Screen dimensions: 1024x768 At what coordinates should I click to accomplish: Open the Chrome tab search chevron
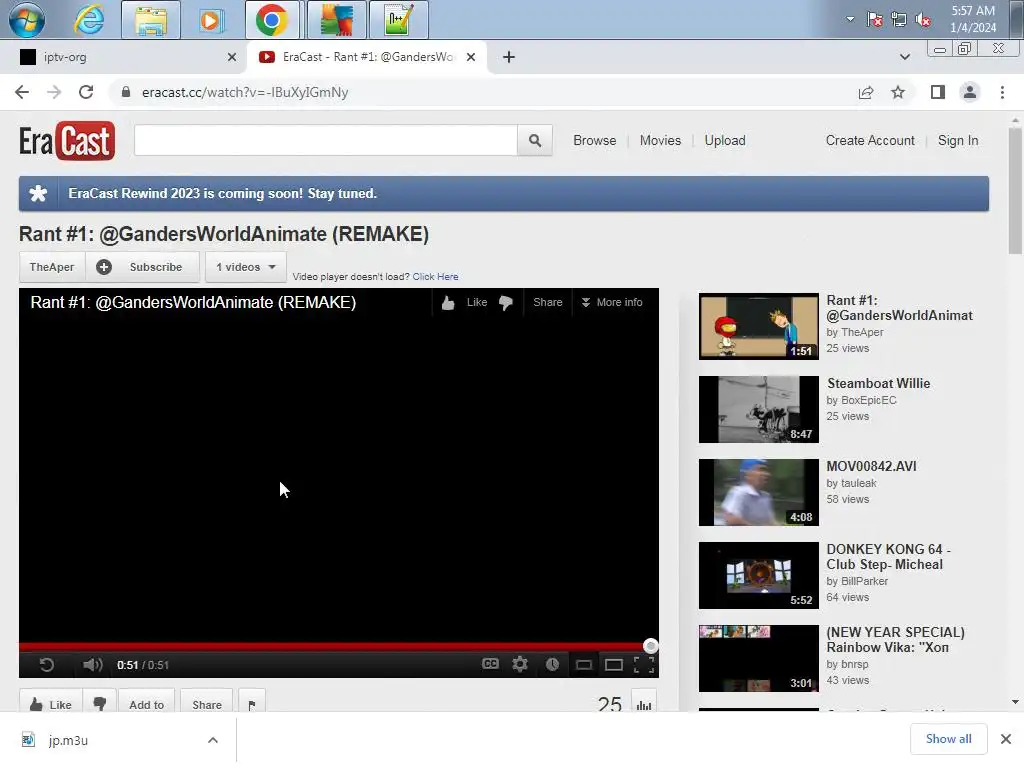pyautogui.click(x=904, y=57)
